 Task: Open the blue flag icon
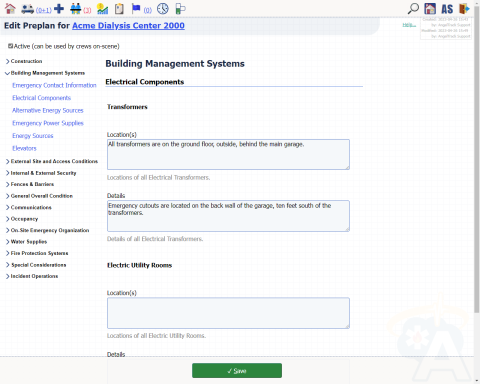136,9
